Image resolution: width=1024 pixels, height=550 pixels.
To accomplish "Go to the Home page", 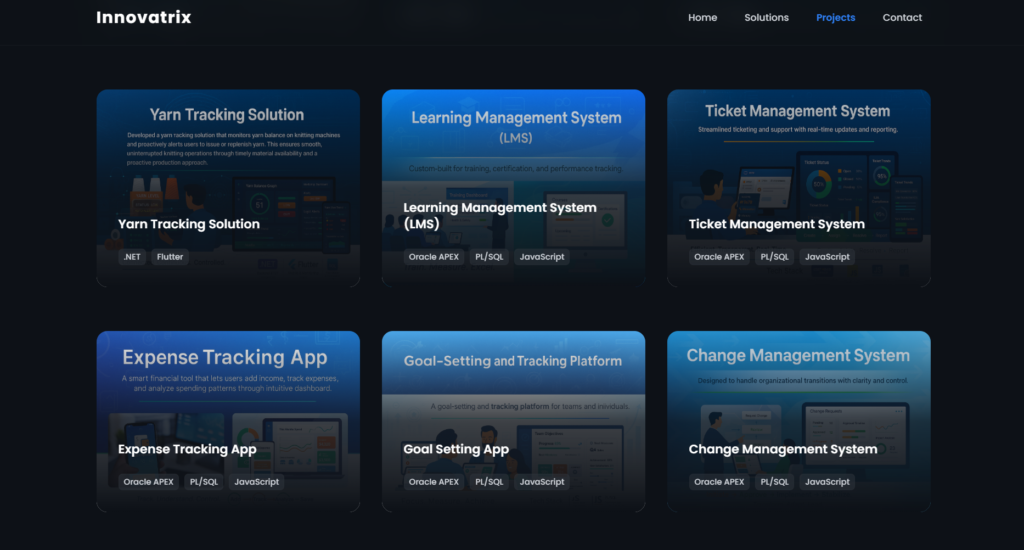I will 702,18.
